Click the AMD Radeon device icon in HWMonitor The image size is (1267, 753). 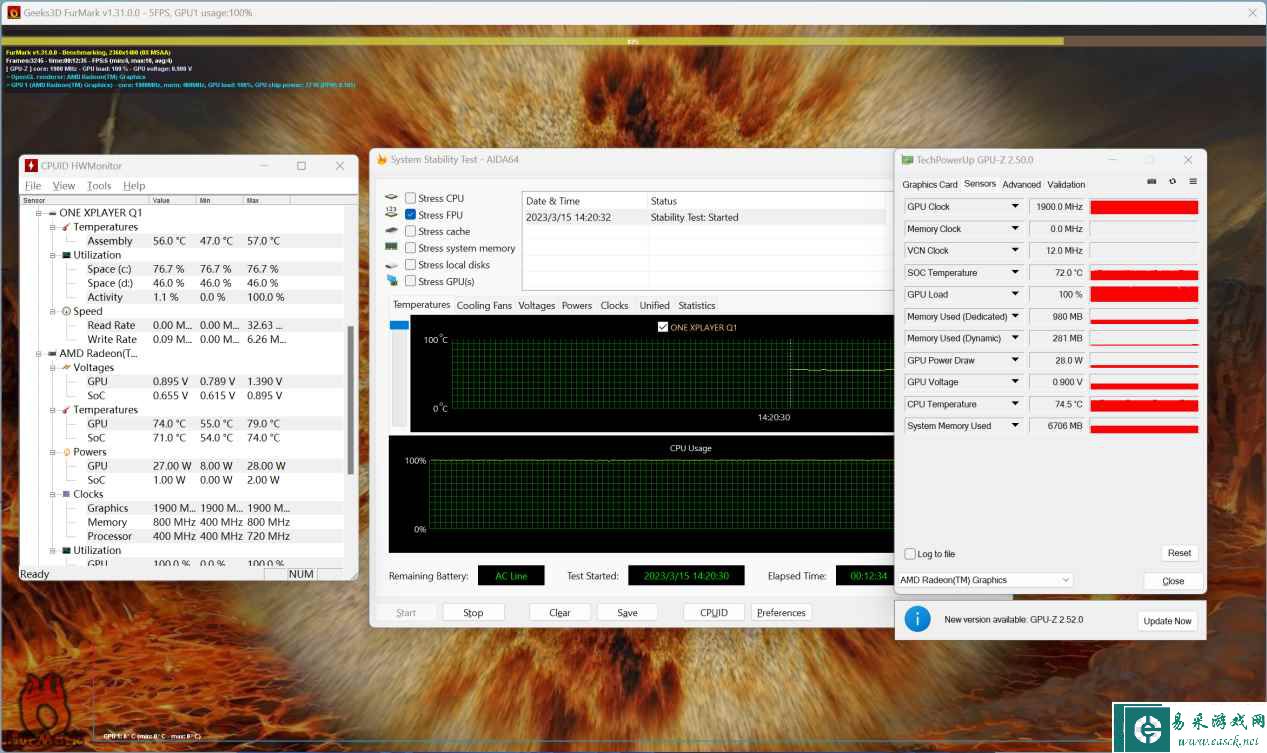coord(52,354)
